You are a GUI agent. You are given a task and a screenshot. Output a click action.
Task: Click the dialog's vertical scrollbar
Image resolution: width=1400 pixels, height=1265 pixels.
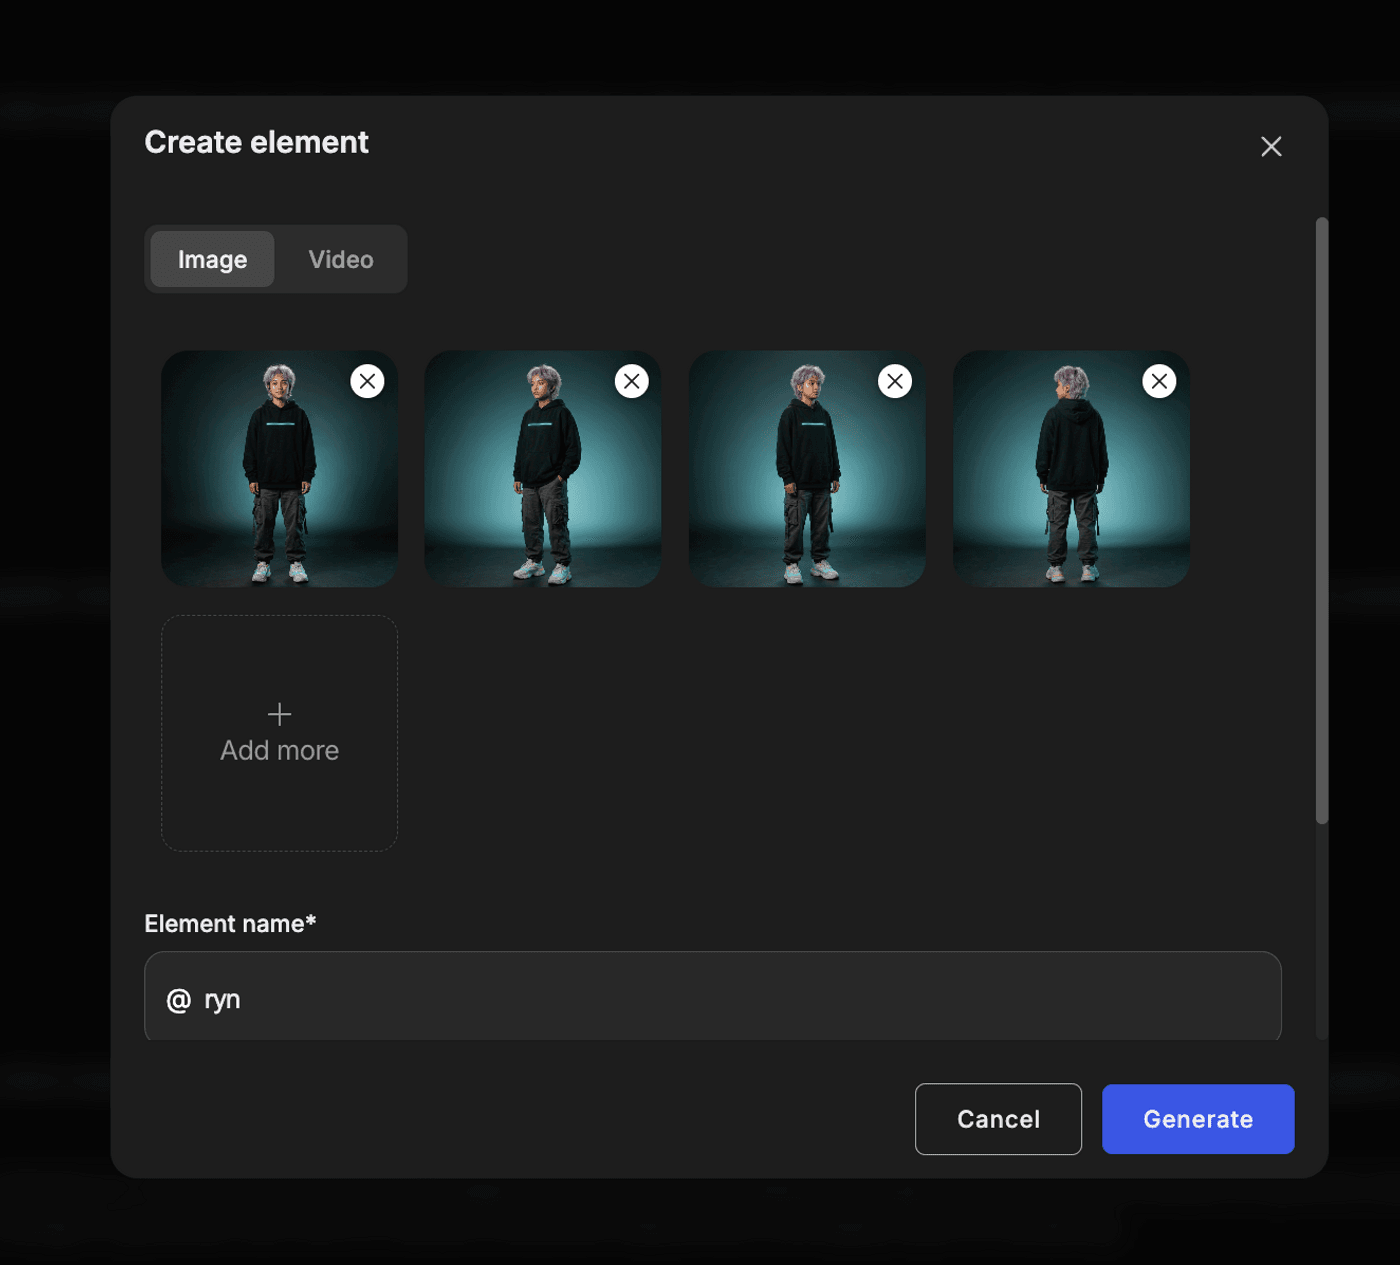[x=1322, y=520]
